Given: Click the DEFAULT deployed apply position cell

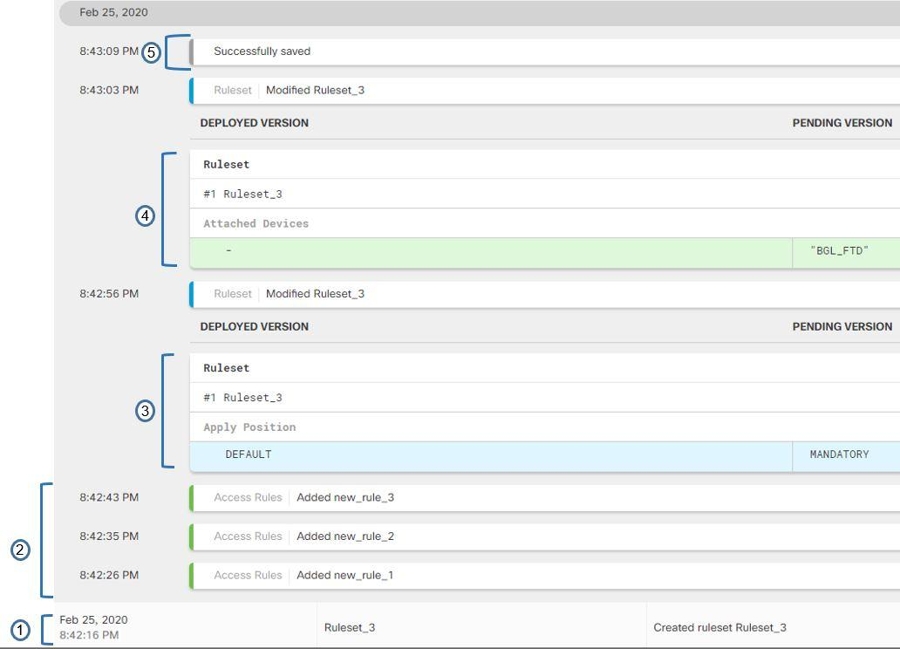Looking at the screenshot, I should coord(248,455).
